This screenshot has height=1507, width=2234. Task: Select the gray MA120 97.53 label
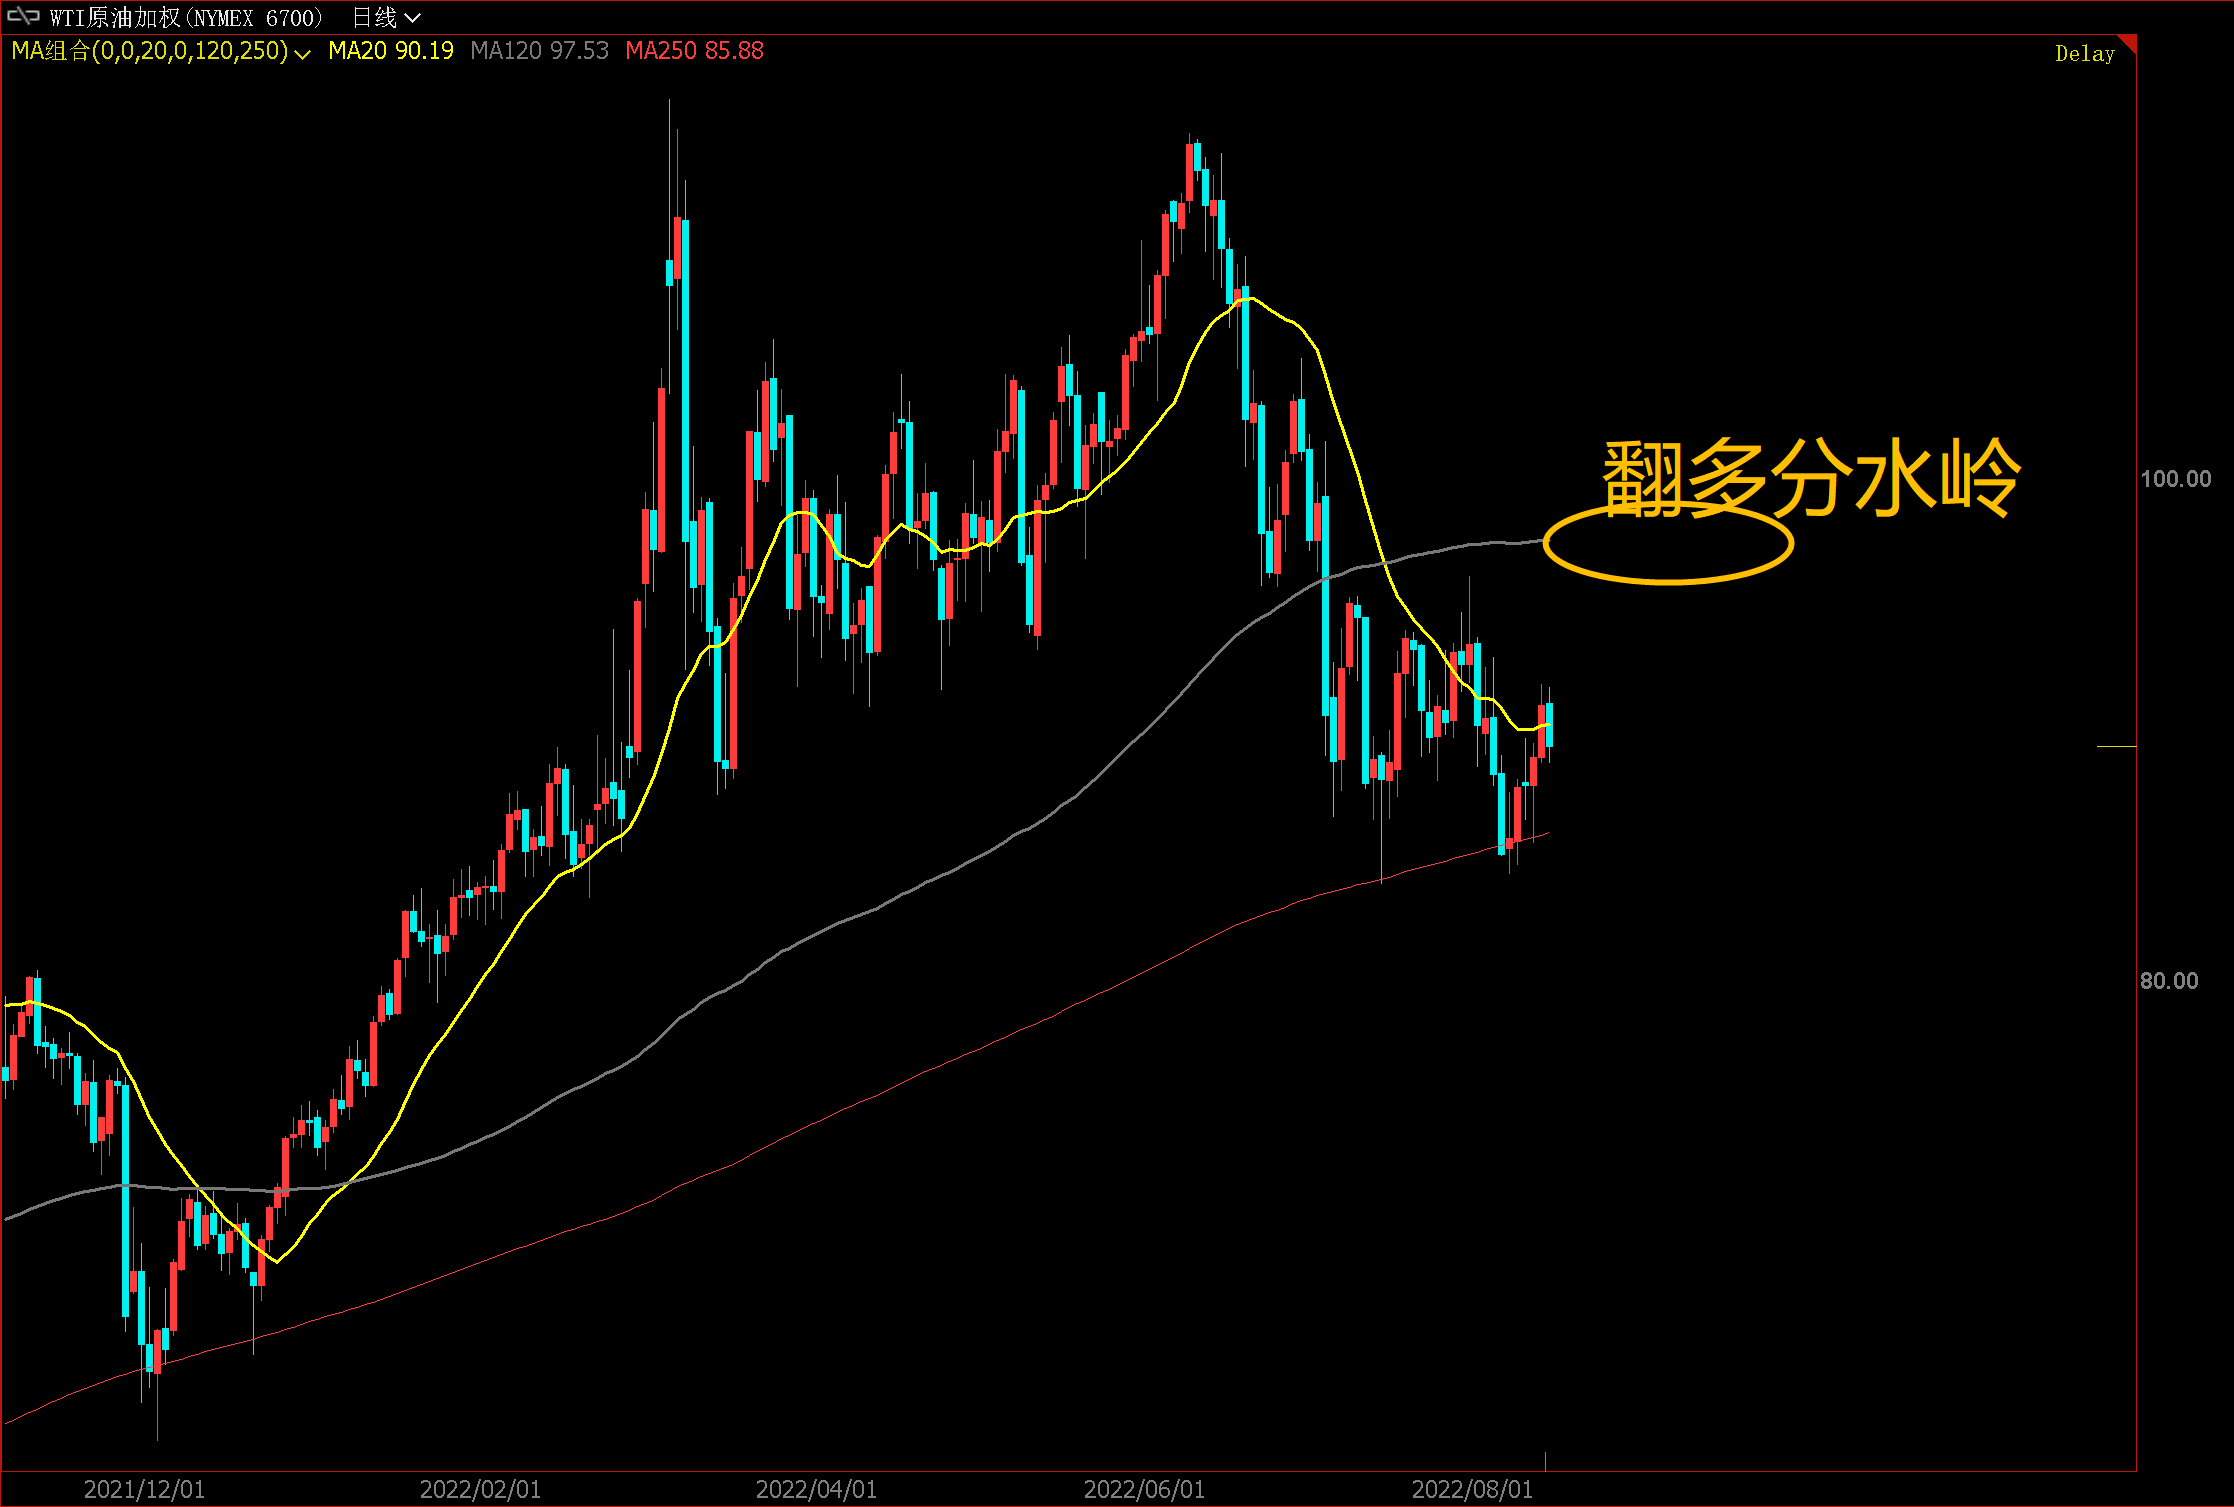click(539, 51)
